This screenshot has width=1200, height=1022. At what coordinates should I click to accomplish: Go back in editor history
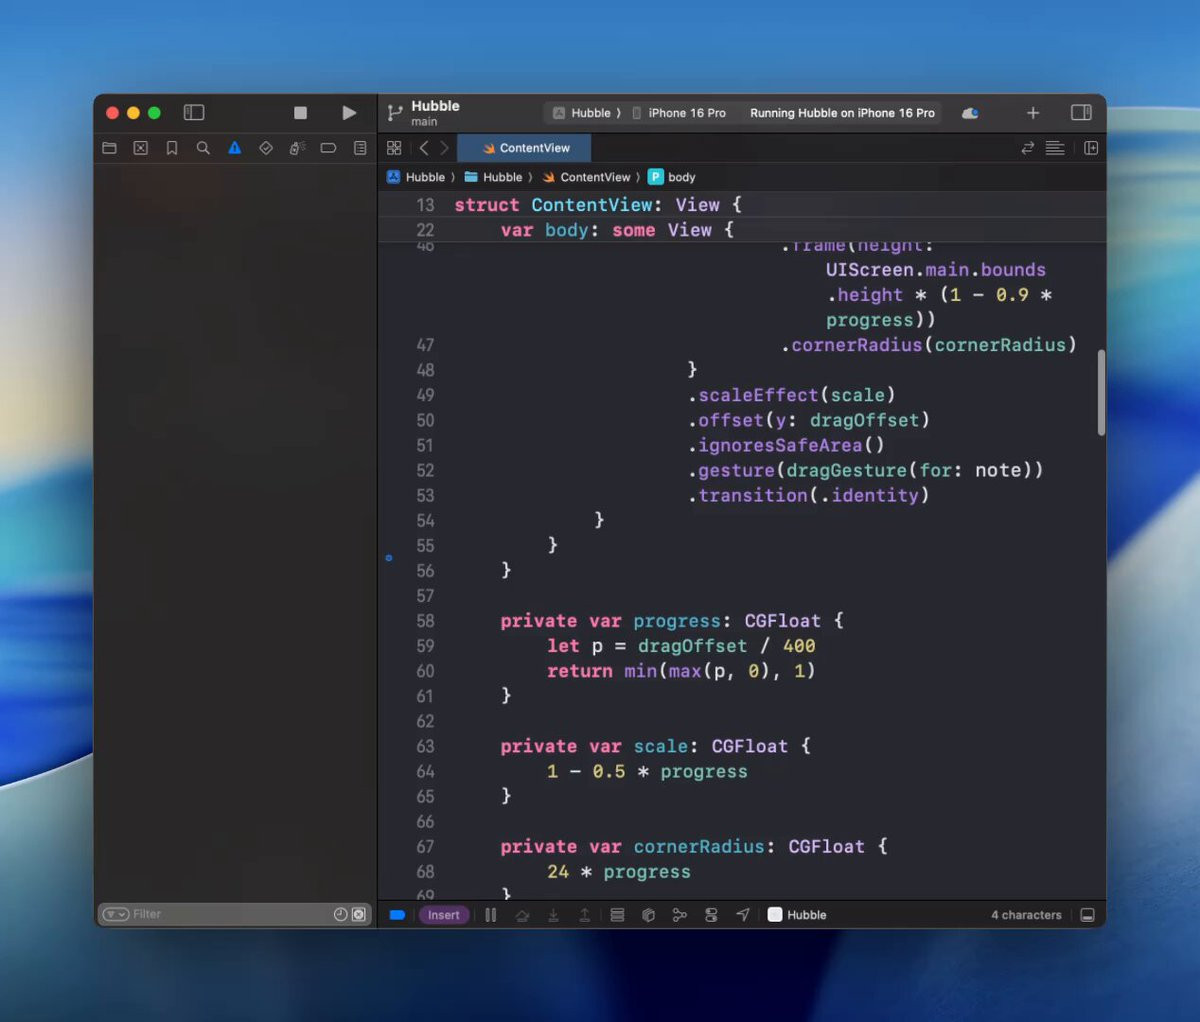(x=424, y=148)
